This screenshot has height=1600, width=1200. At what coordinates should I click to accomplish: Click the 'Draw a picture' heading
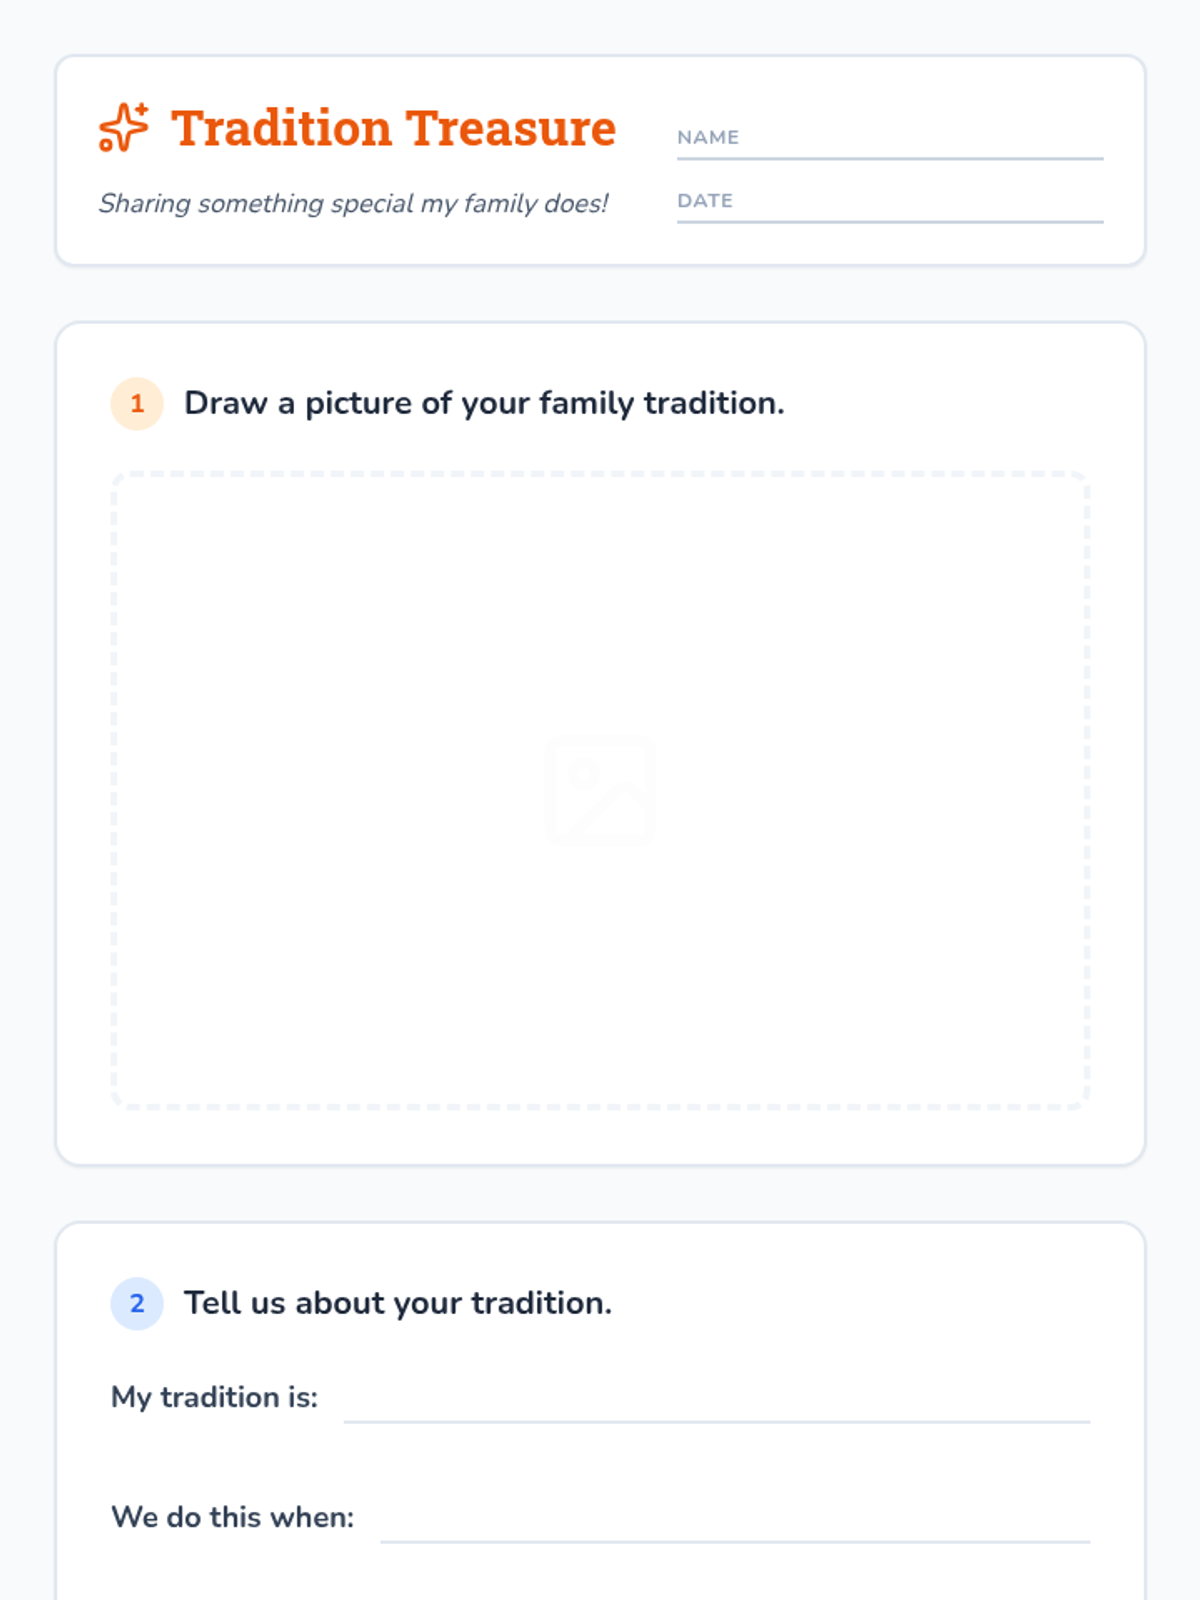pos(484,403)
